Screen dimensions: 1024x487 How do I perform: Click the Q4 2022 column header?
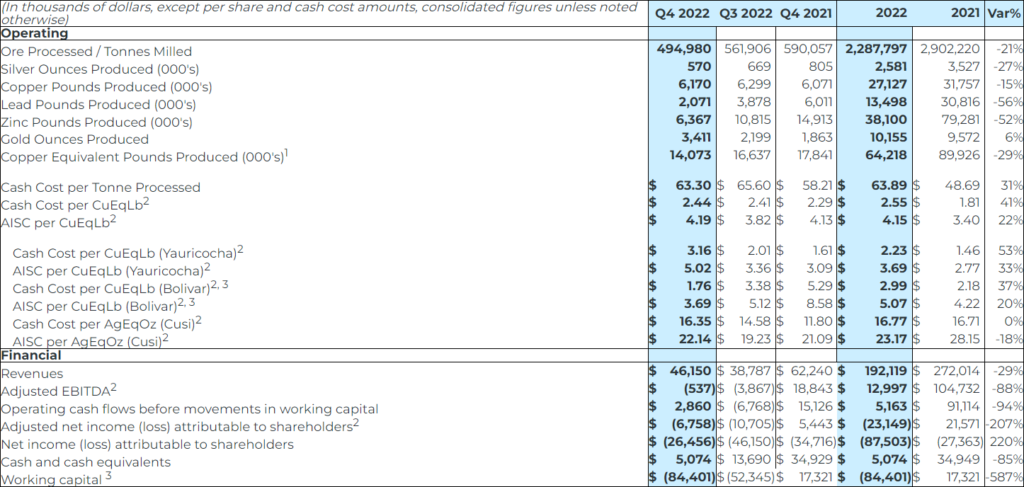point(682,15)
